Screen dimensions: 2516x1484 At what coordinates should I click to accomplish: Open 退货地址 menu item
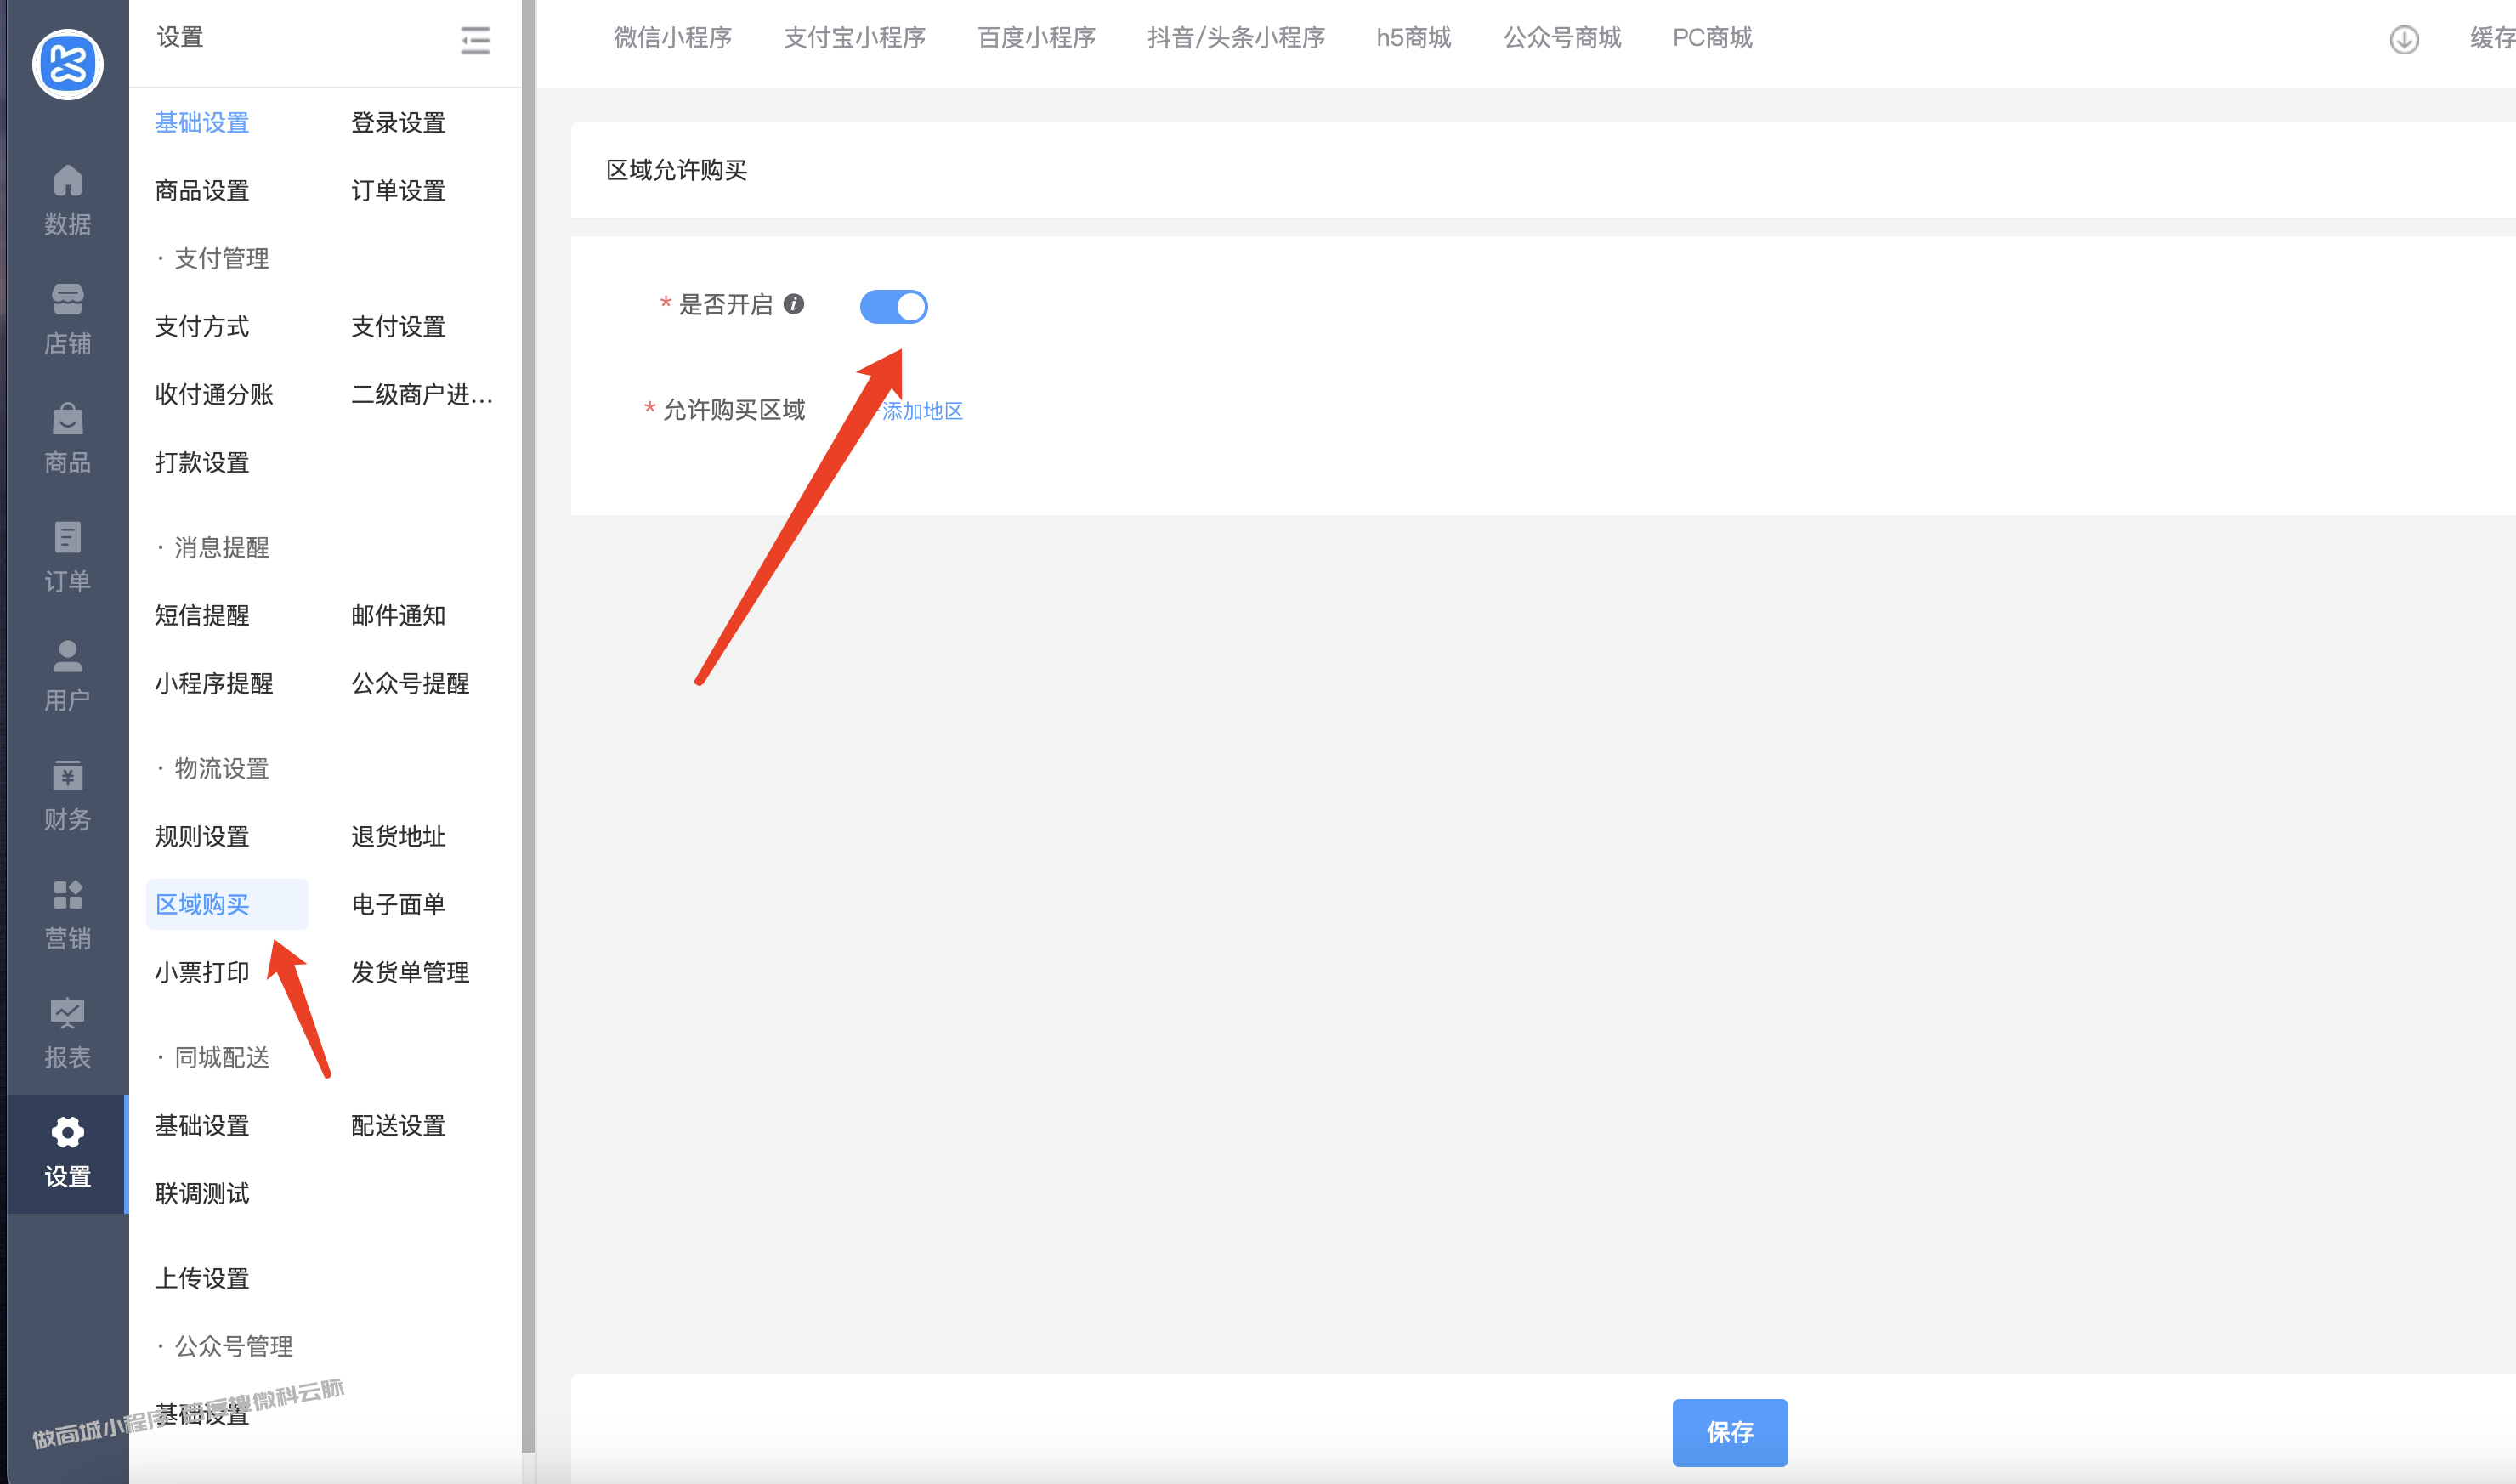tap(398, 837)
